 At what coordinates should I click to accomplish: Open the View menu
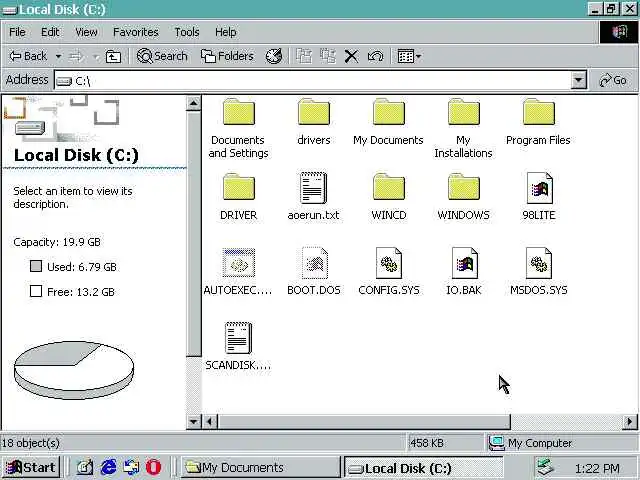(86, 32)
